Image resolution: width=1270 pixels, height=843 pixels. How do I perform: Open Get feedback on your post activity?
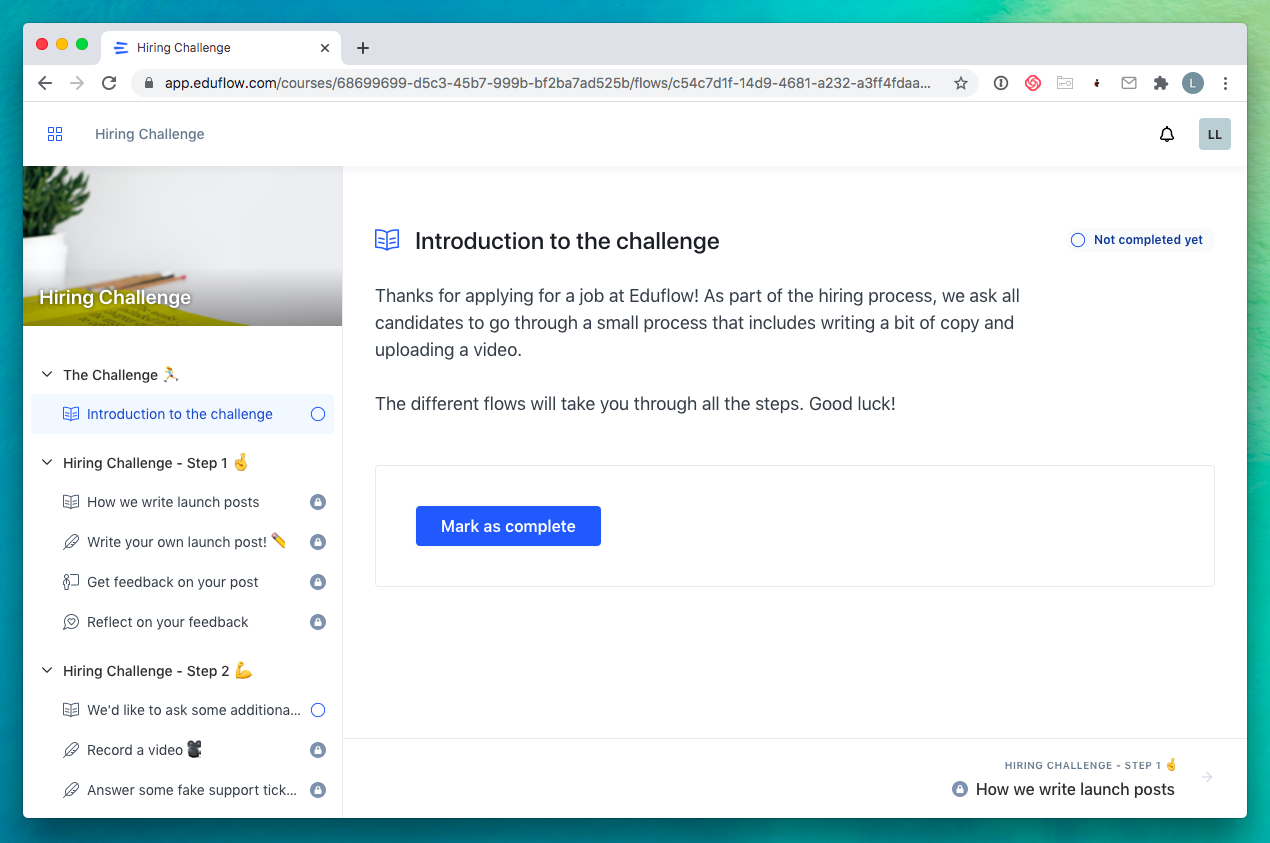tap(182, 582)
